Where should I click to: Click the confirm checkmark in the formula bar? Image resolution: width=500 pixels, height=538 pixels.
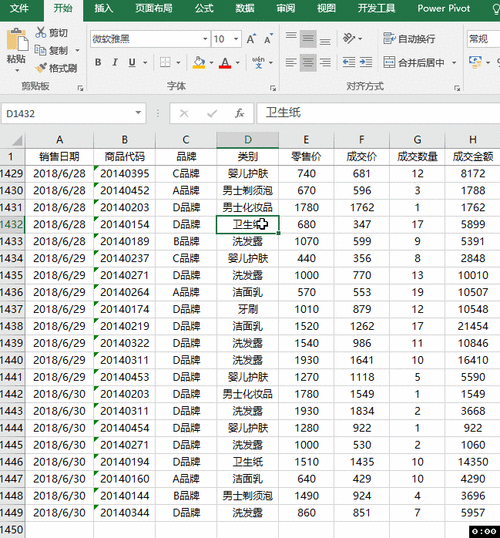coord(212,113)
